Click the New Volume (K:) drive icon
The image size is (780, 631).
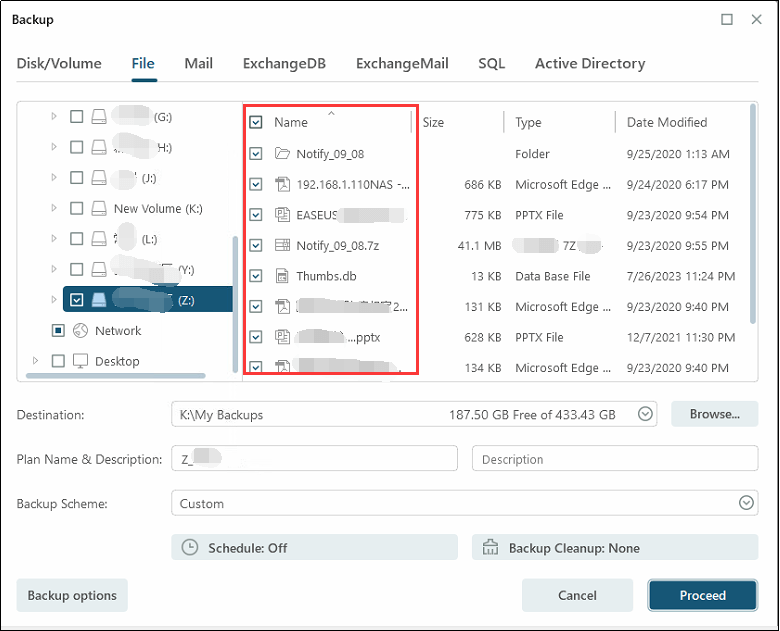[99, 209]
